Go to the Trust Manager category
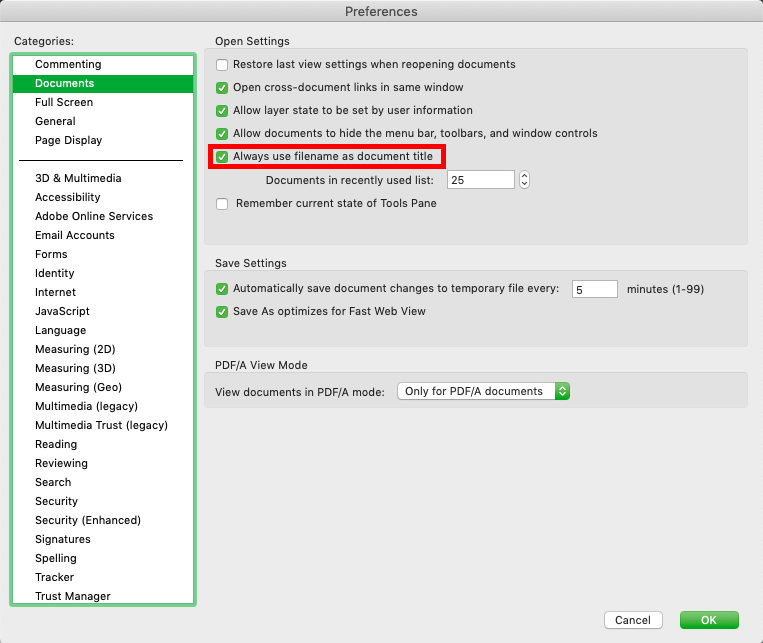The image size is (763, 643). 73,597
